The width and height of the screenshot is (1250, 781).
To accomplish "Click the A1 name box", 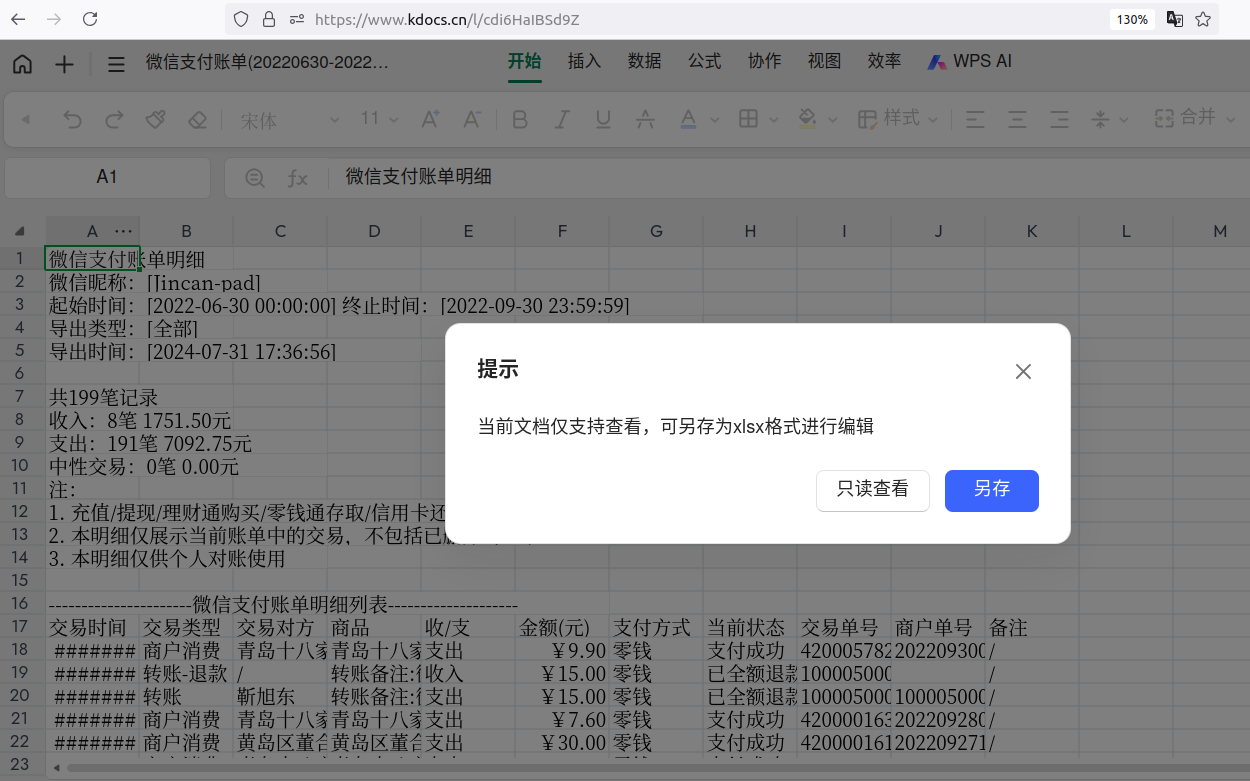I will (107, 177).
